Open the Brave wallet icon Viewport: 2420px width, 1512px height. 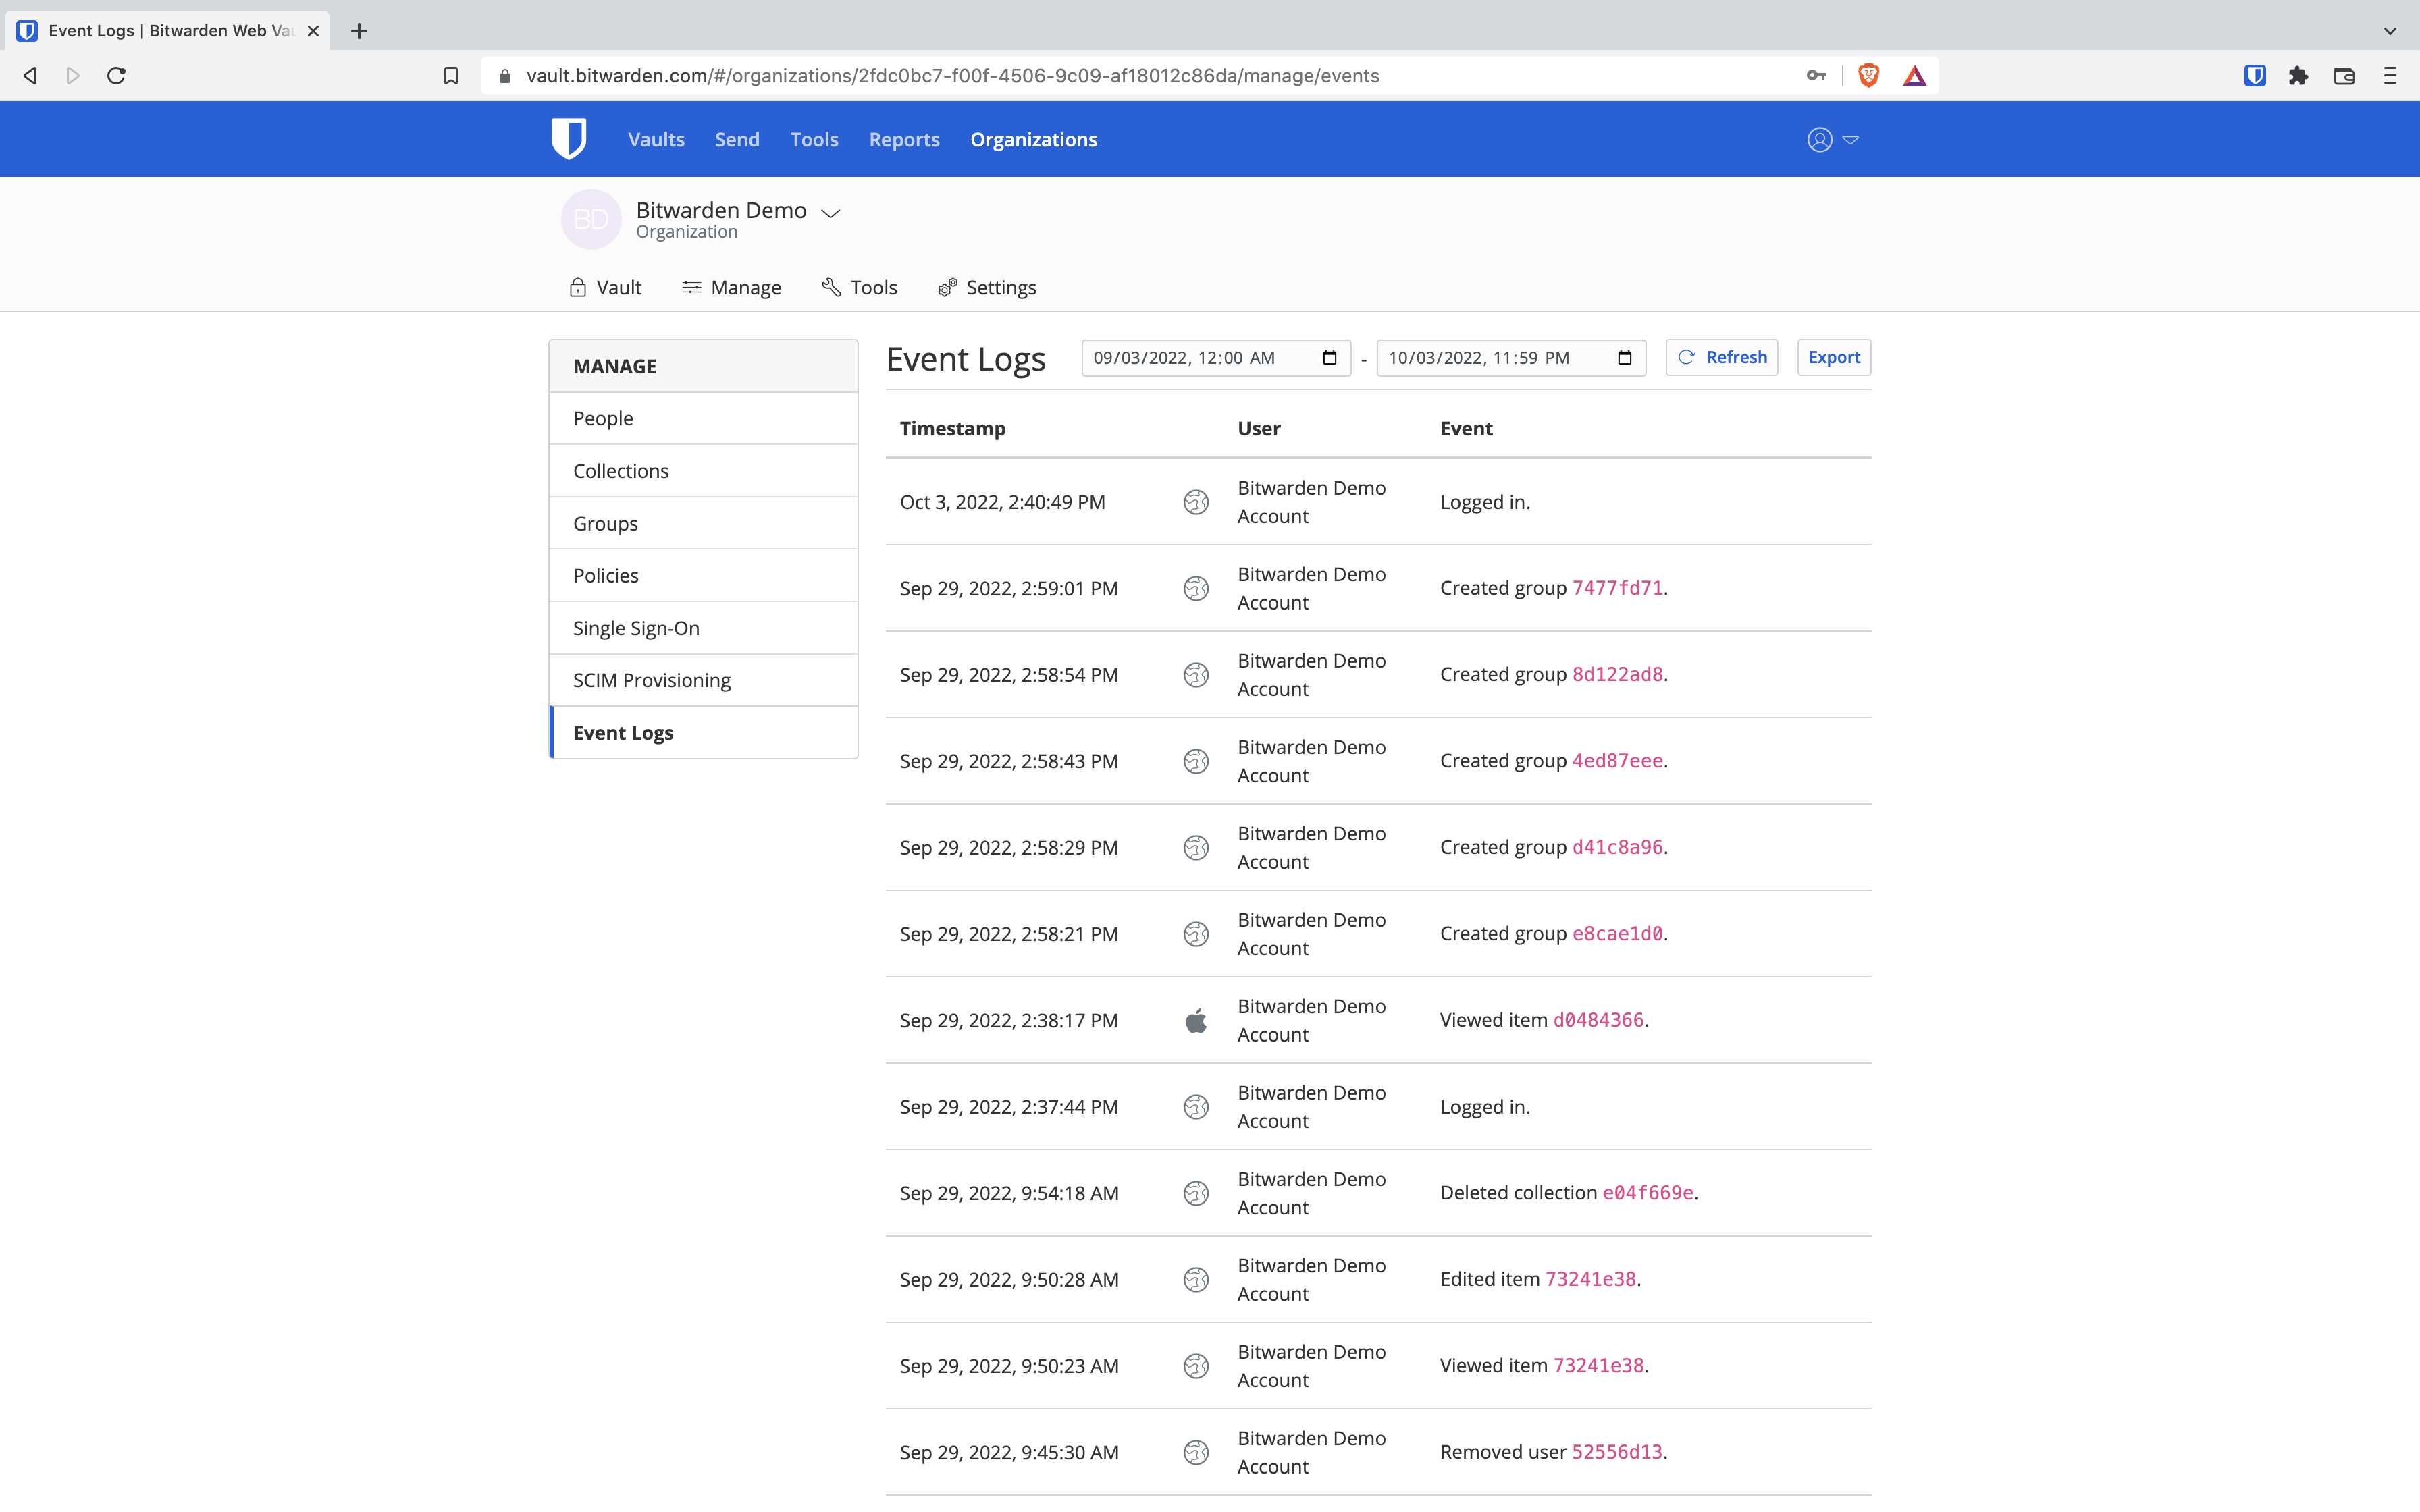tap(2344, 76)
